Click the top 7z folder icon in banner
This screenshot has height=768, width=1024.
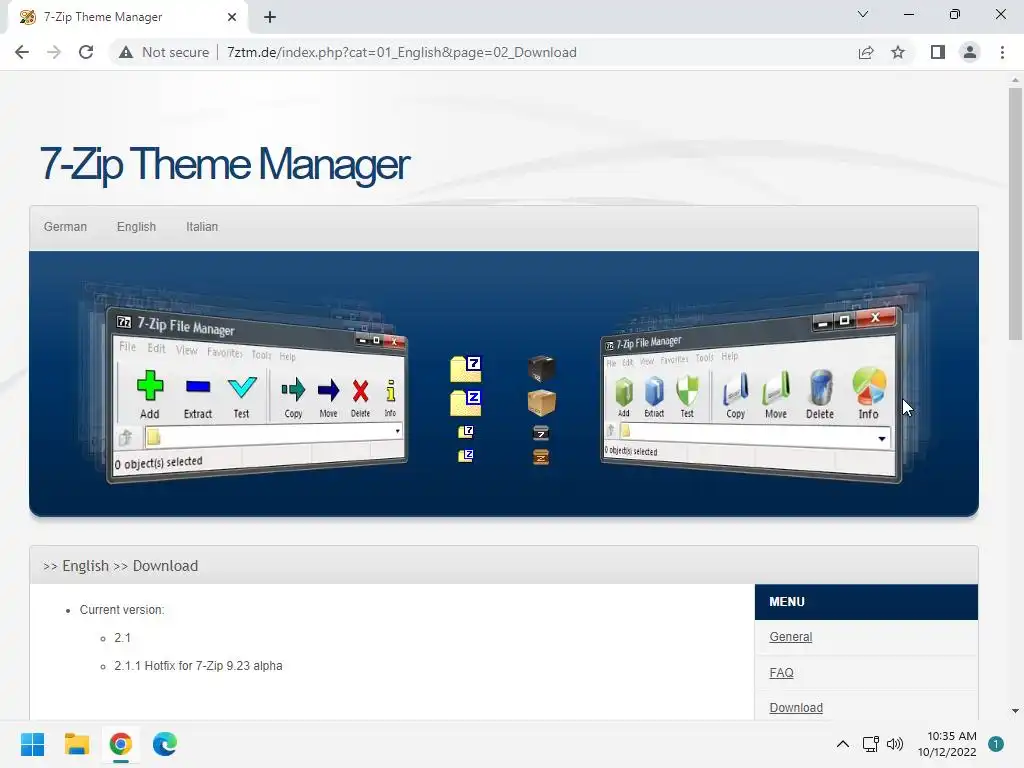coord(466,369)
